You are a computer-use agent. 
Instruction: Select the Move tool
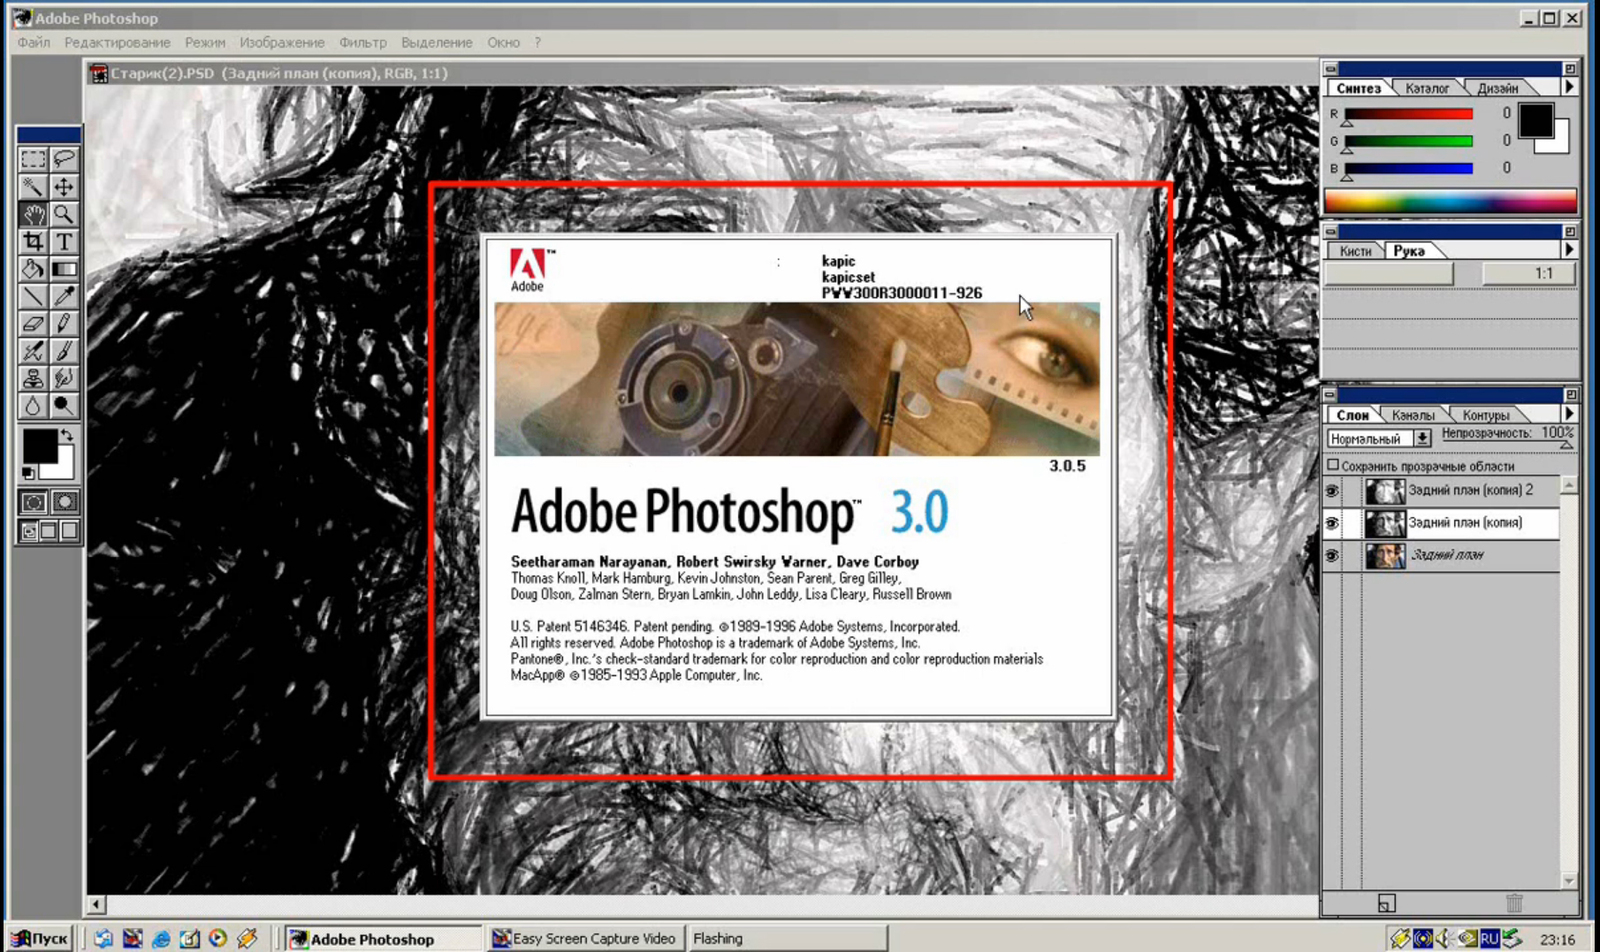64,187
